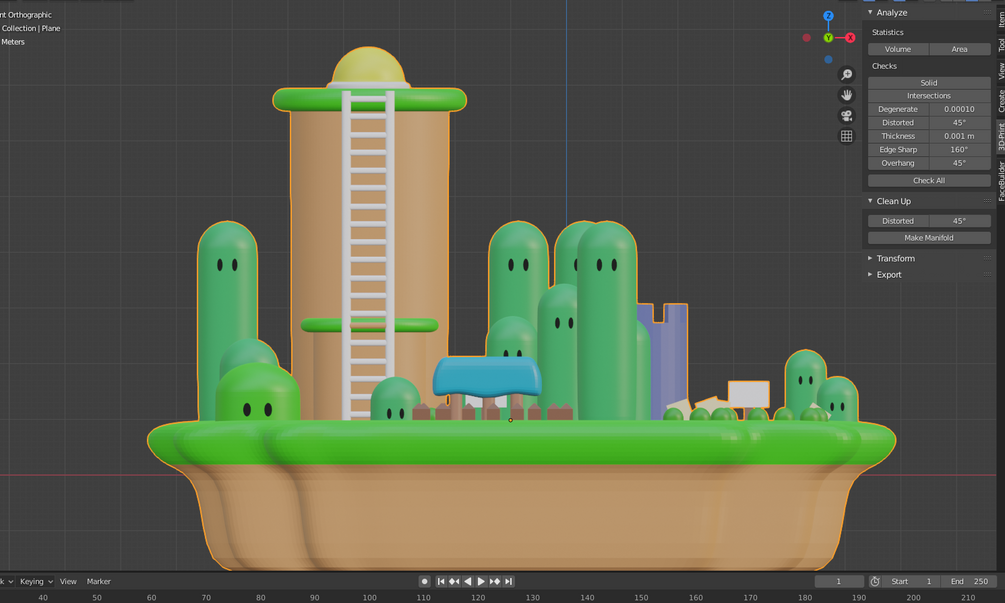Click the dim red negative-X gizmo dot
The image size is (1005, 603).
[x=806, y=38]
